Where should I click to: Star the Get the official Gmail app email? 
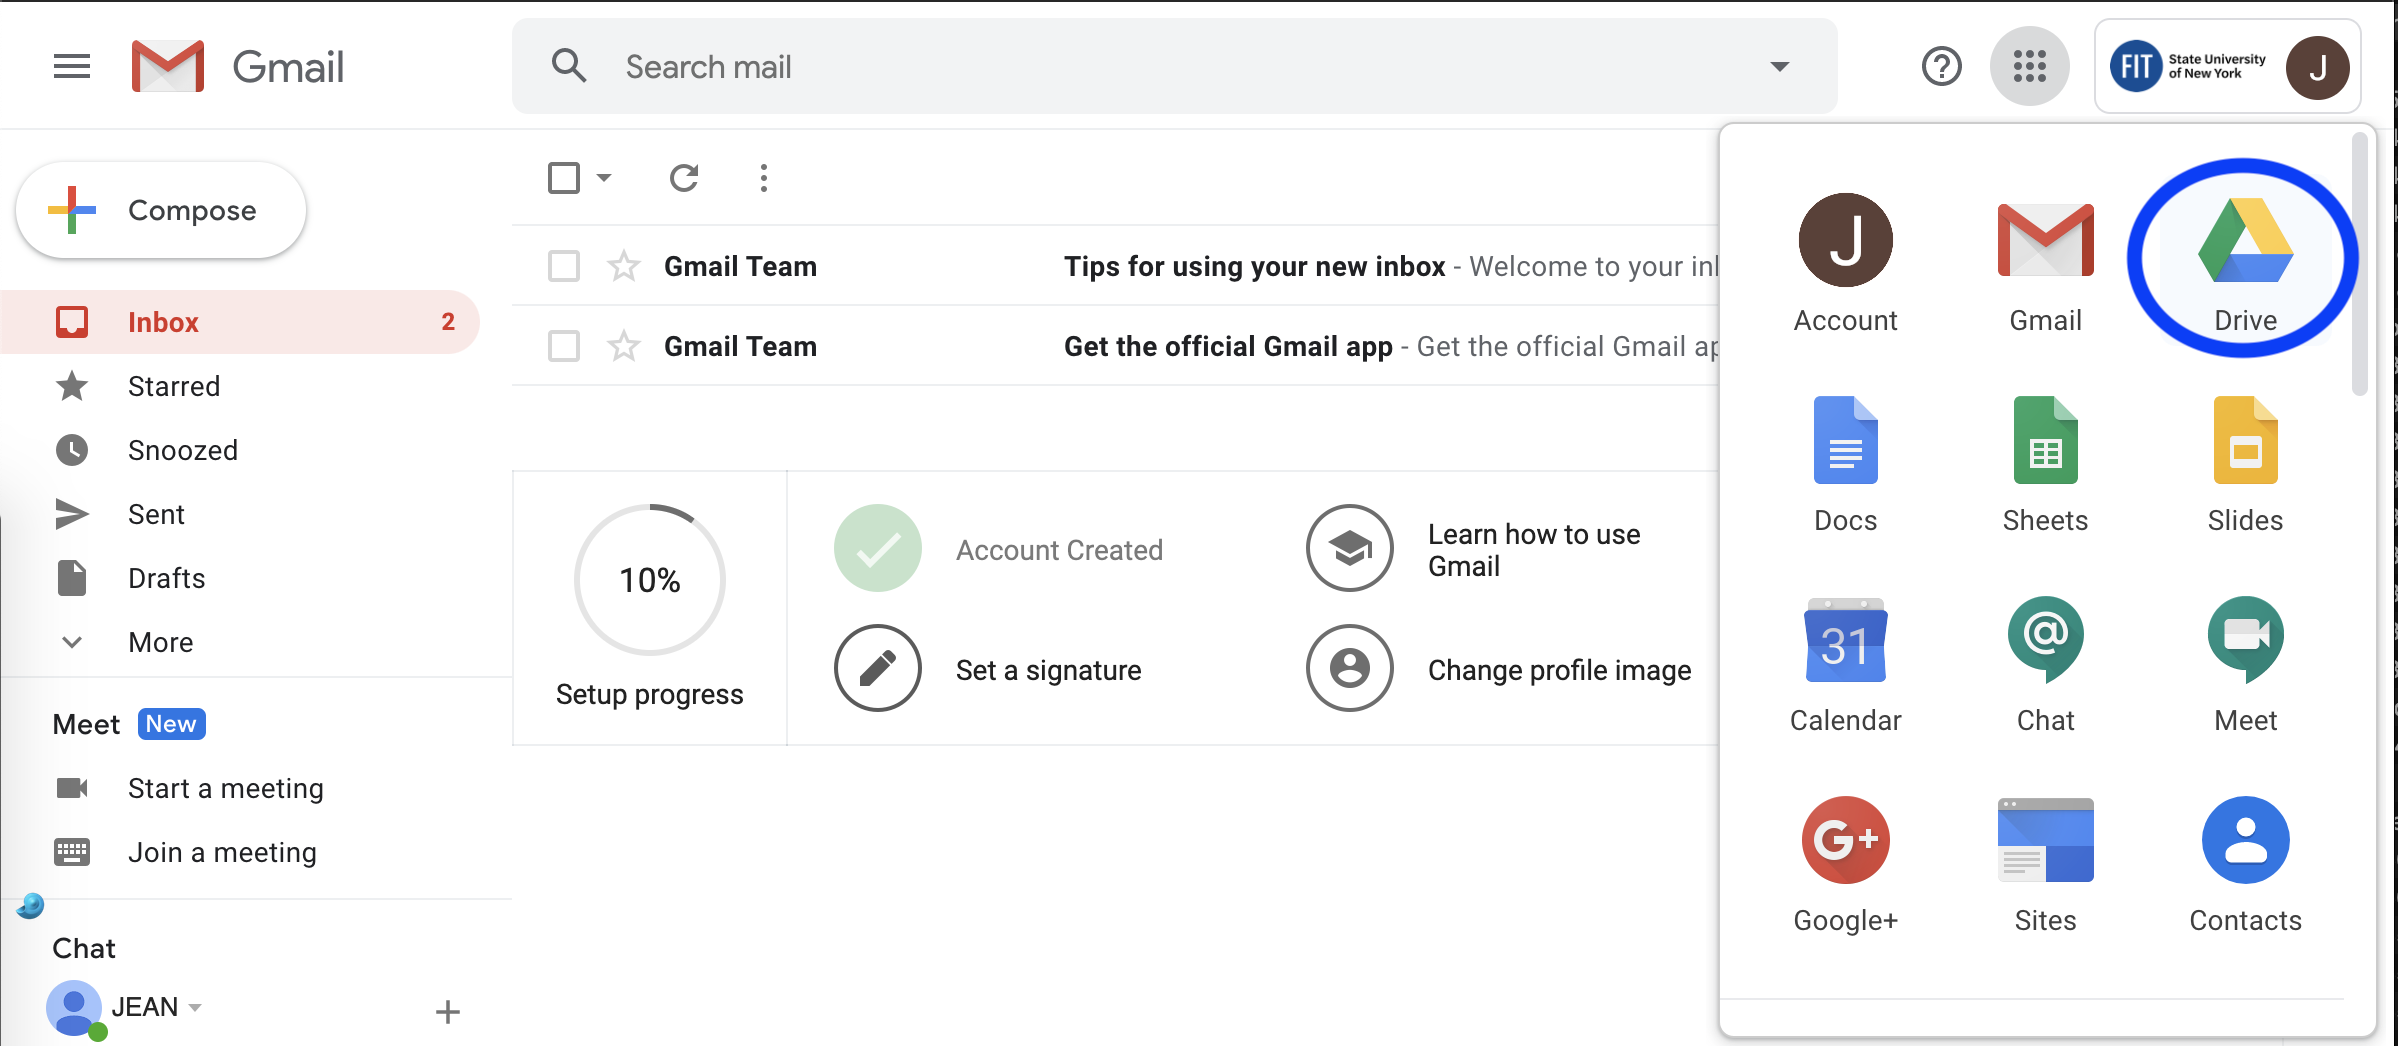click(x=624, y=346)
